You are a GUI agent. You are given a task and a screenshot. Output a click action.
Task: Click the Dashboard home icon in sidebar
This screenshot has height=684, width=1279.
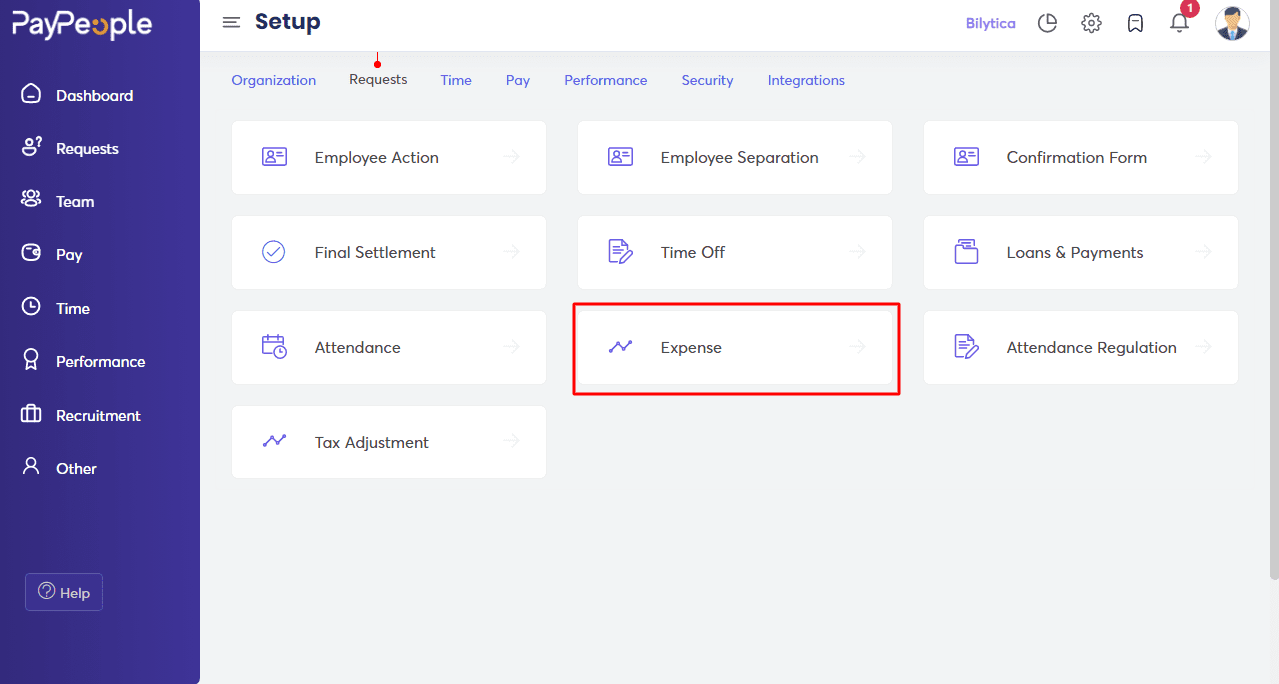pyautogui.click(x=31, y=94)
